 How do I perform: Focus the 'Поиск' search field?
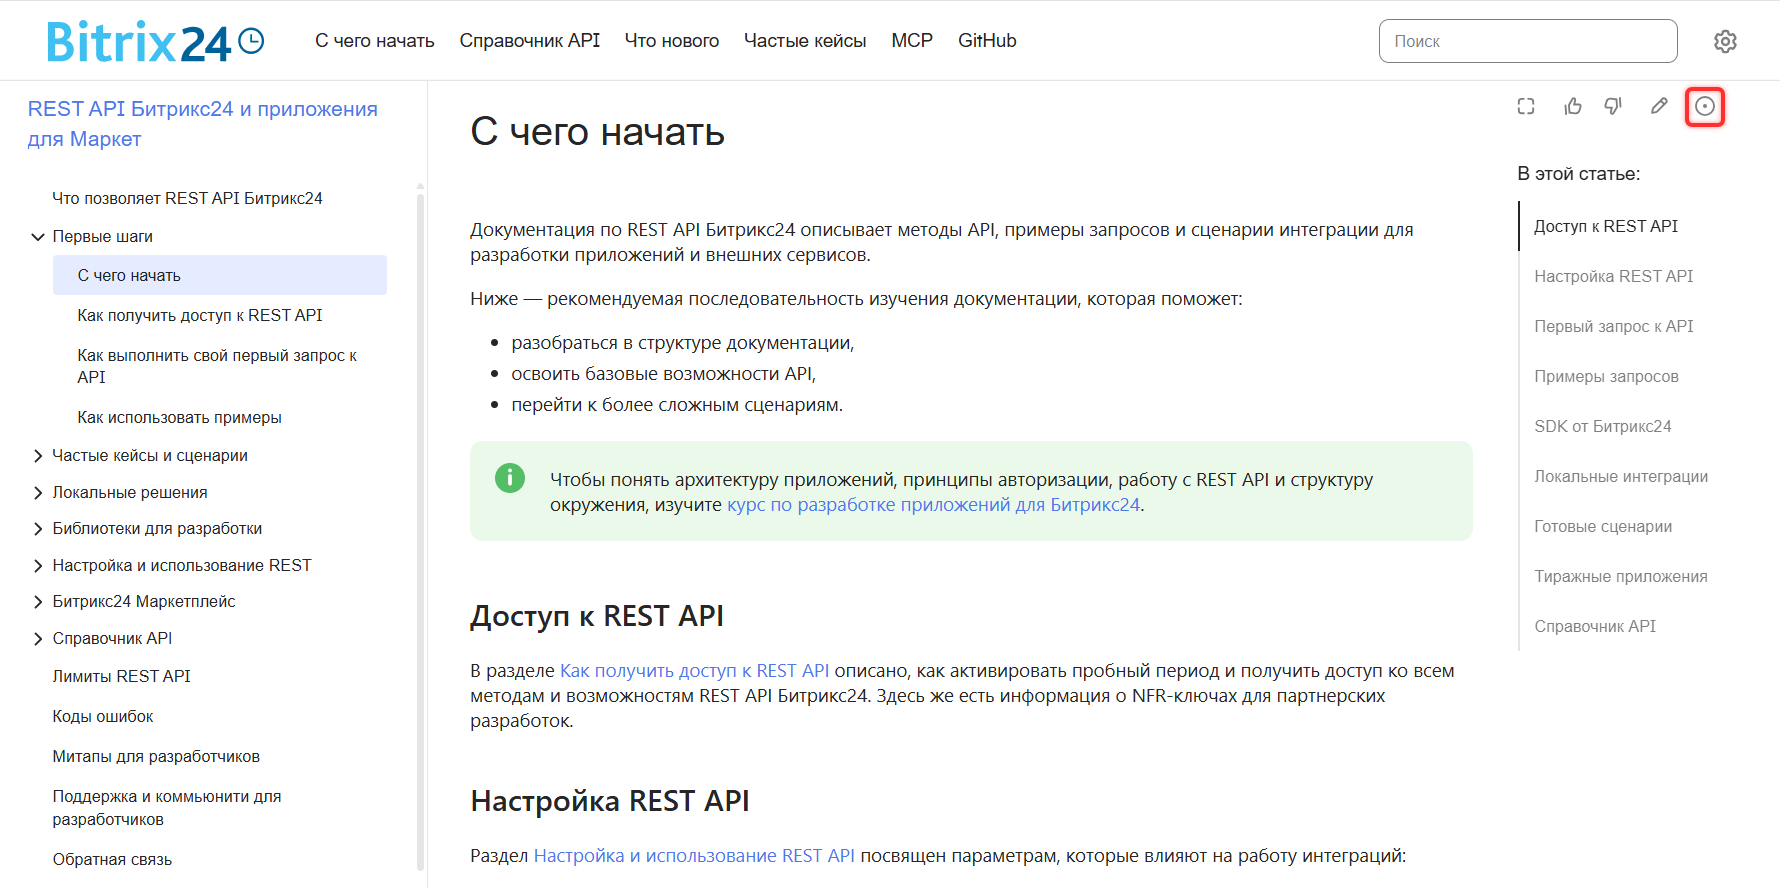(x=1528, y=41)
